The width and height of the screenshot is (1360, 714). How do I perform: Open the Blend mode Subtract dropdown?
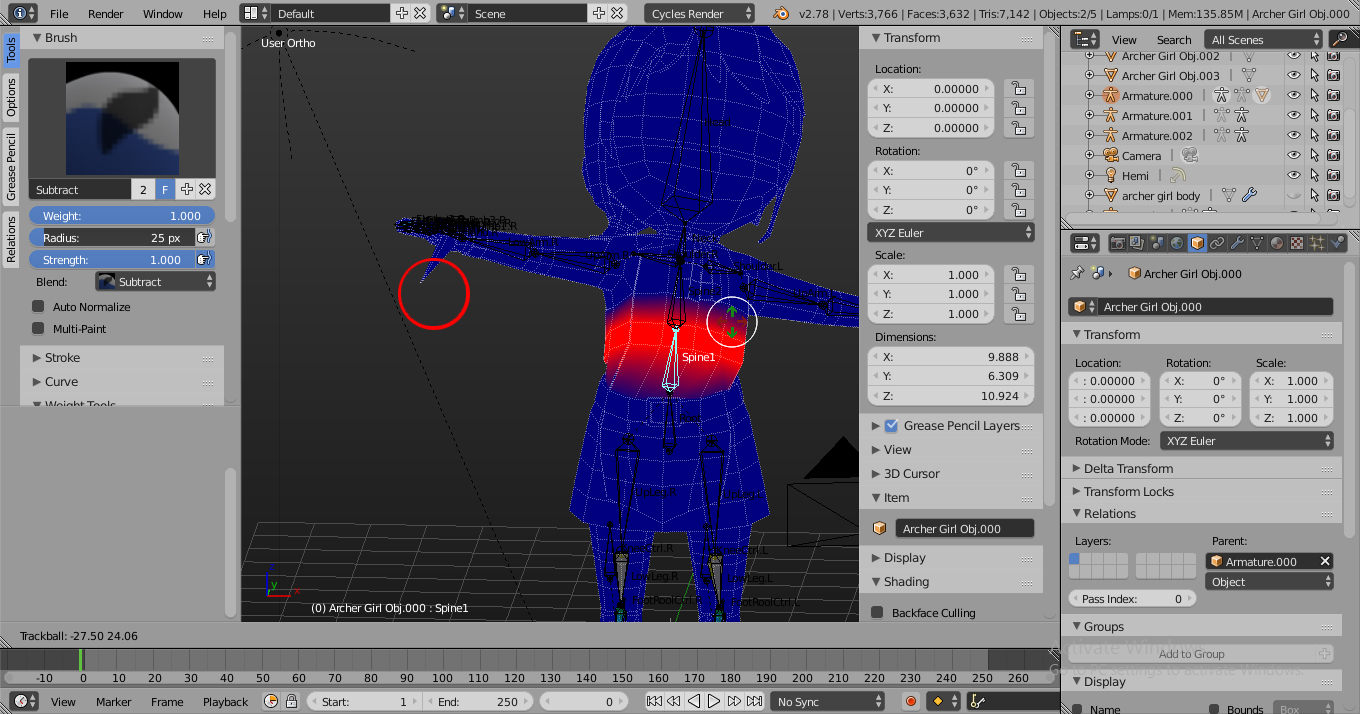click(155, 282)
